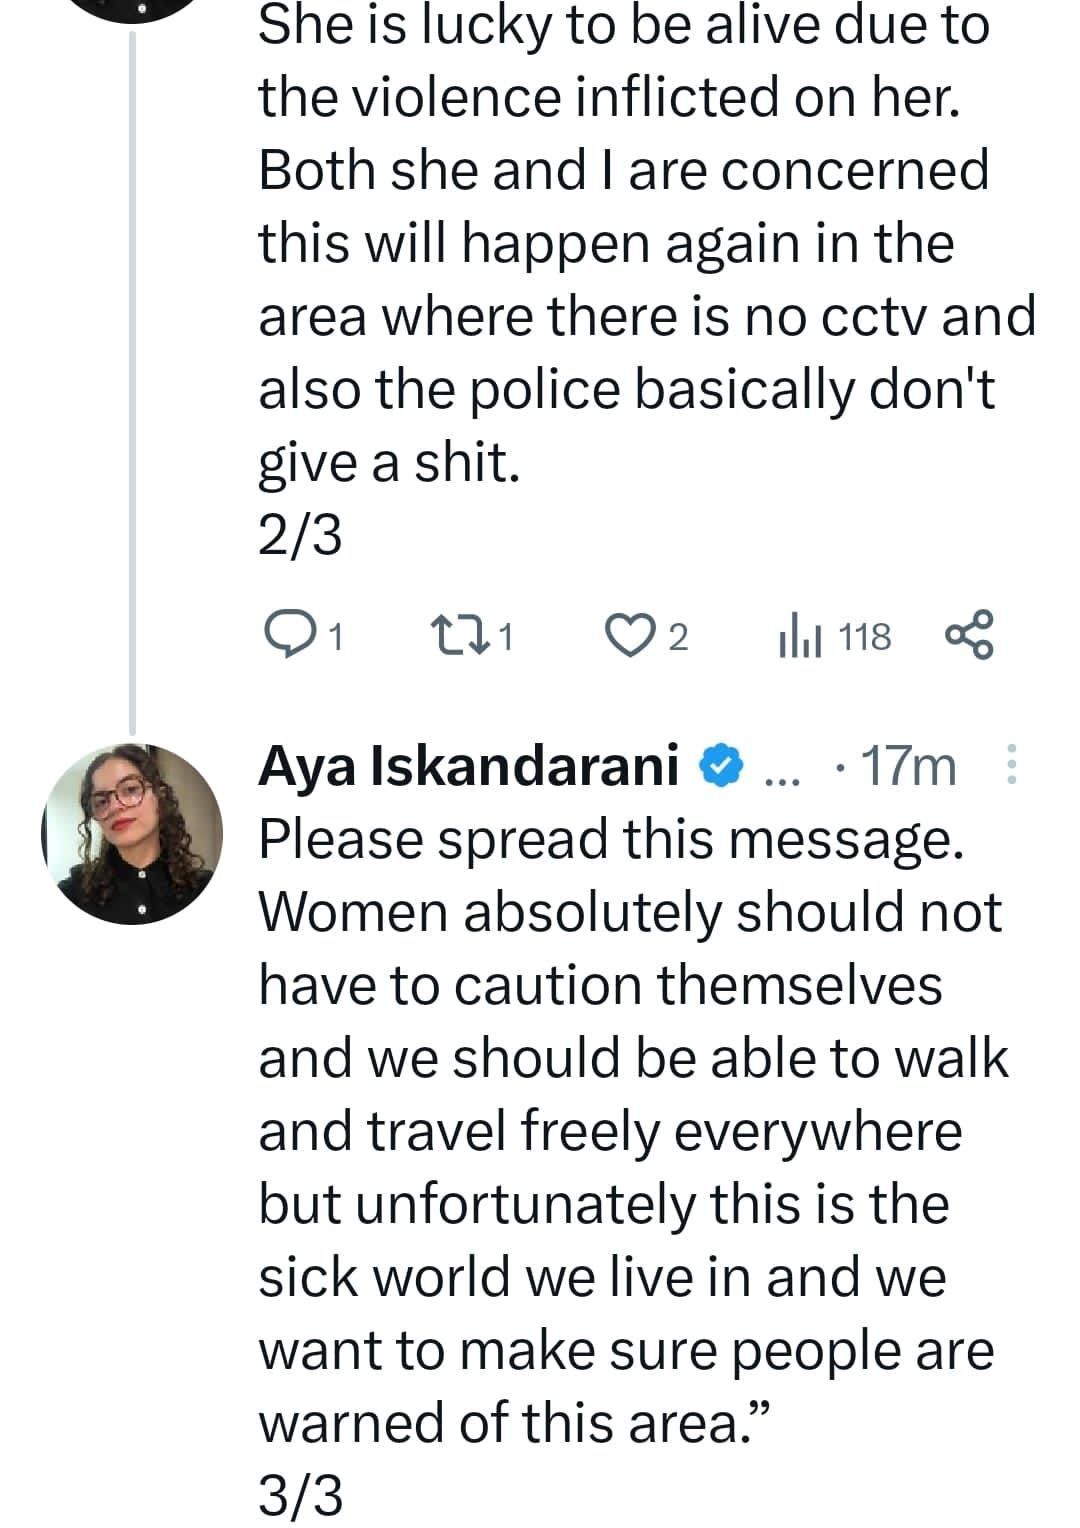Click the reply count number 1
This screenshot has height=1528, width=1080.
tap(336, 637)
